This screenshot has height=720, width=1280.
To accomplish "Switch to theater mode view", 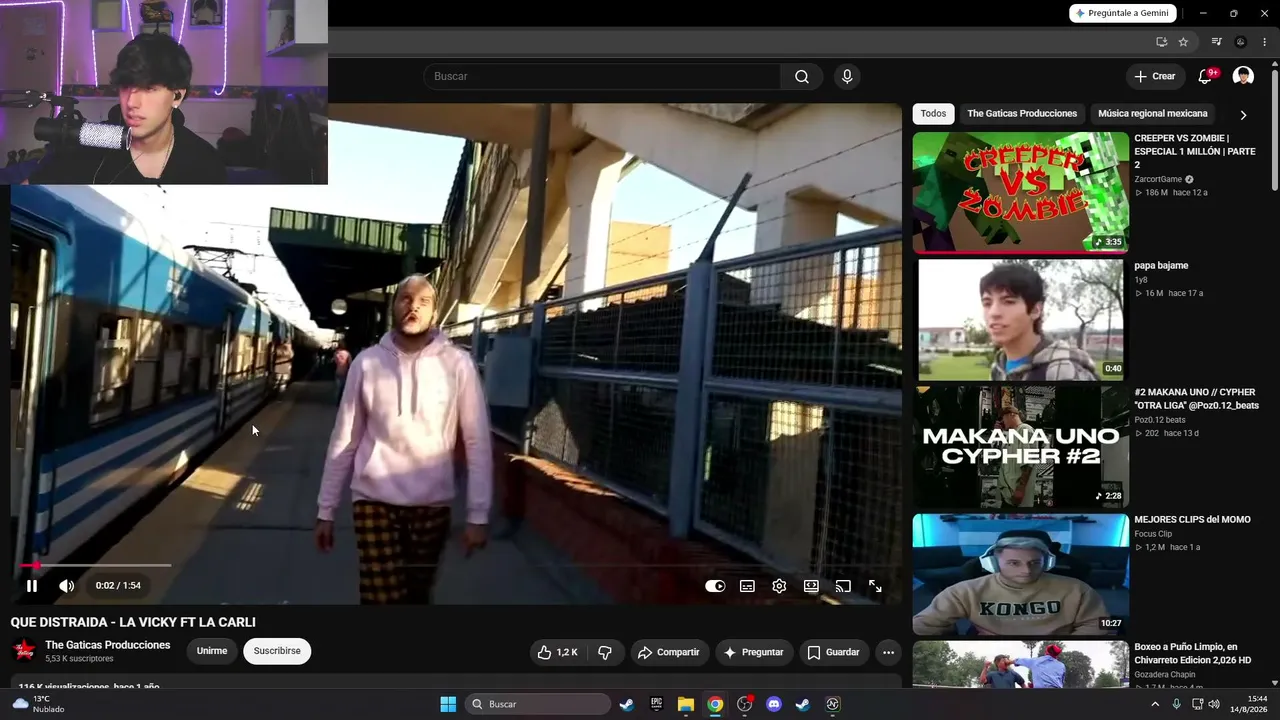I will tap(811, 586).
